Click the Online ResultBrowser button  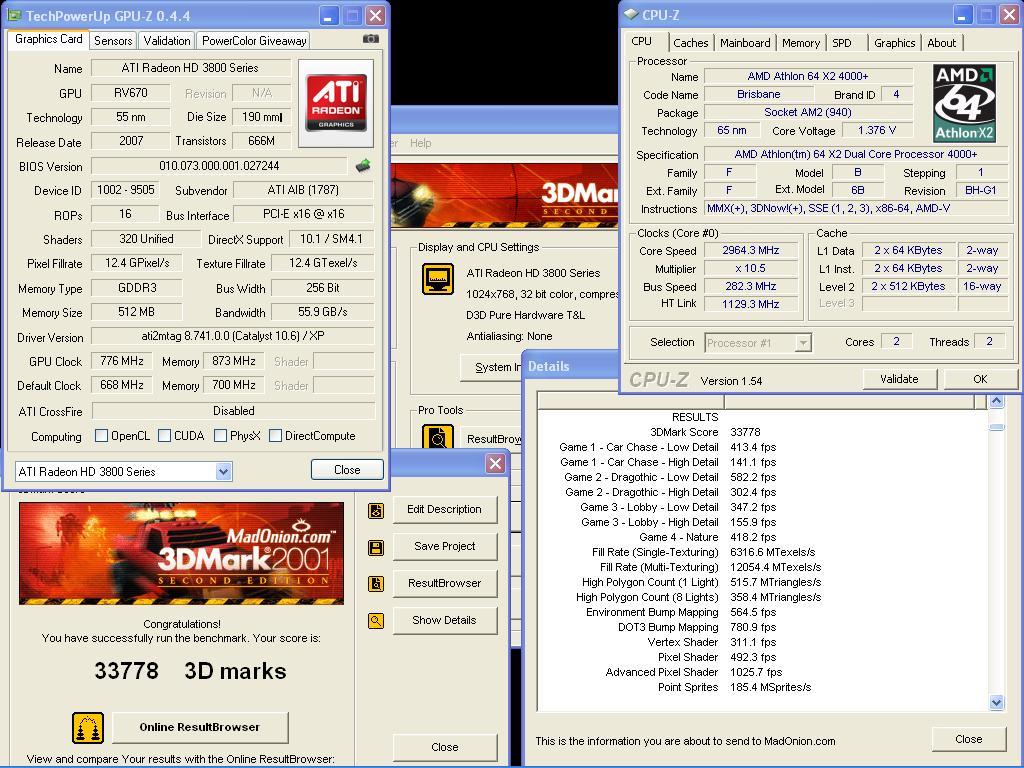pyautogui.click(x=200, y=727)
